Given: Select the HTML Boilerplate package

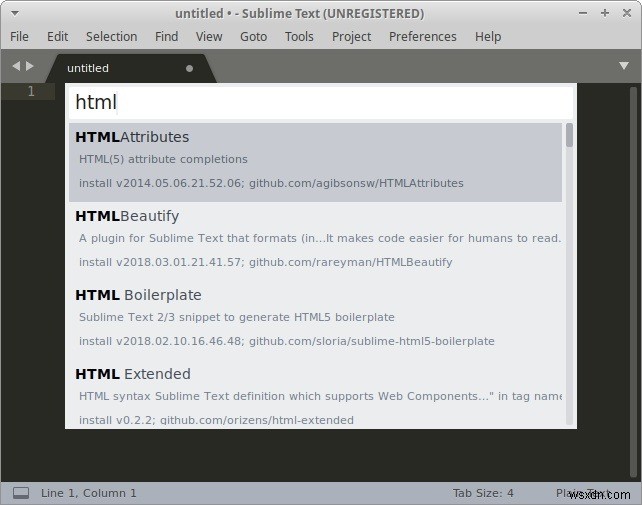Looking at the screenshot, I should pos(315,320).
